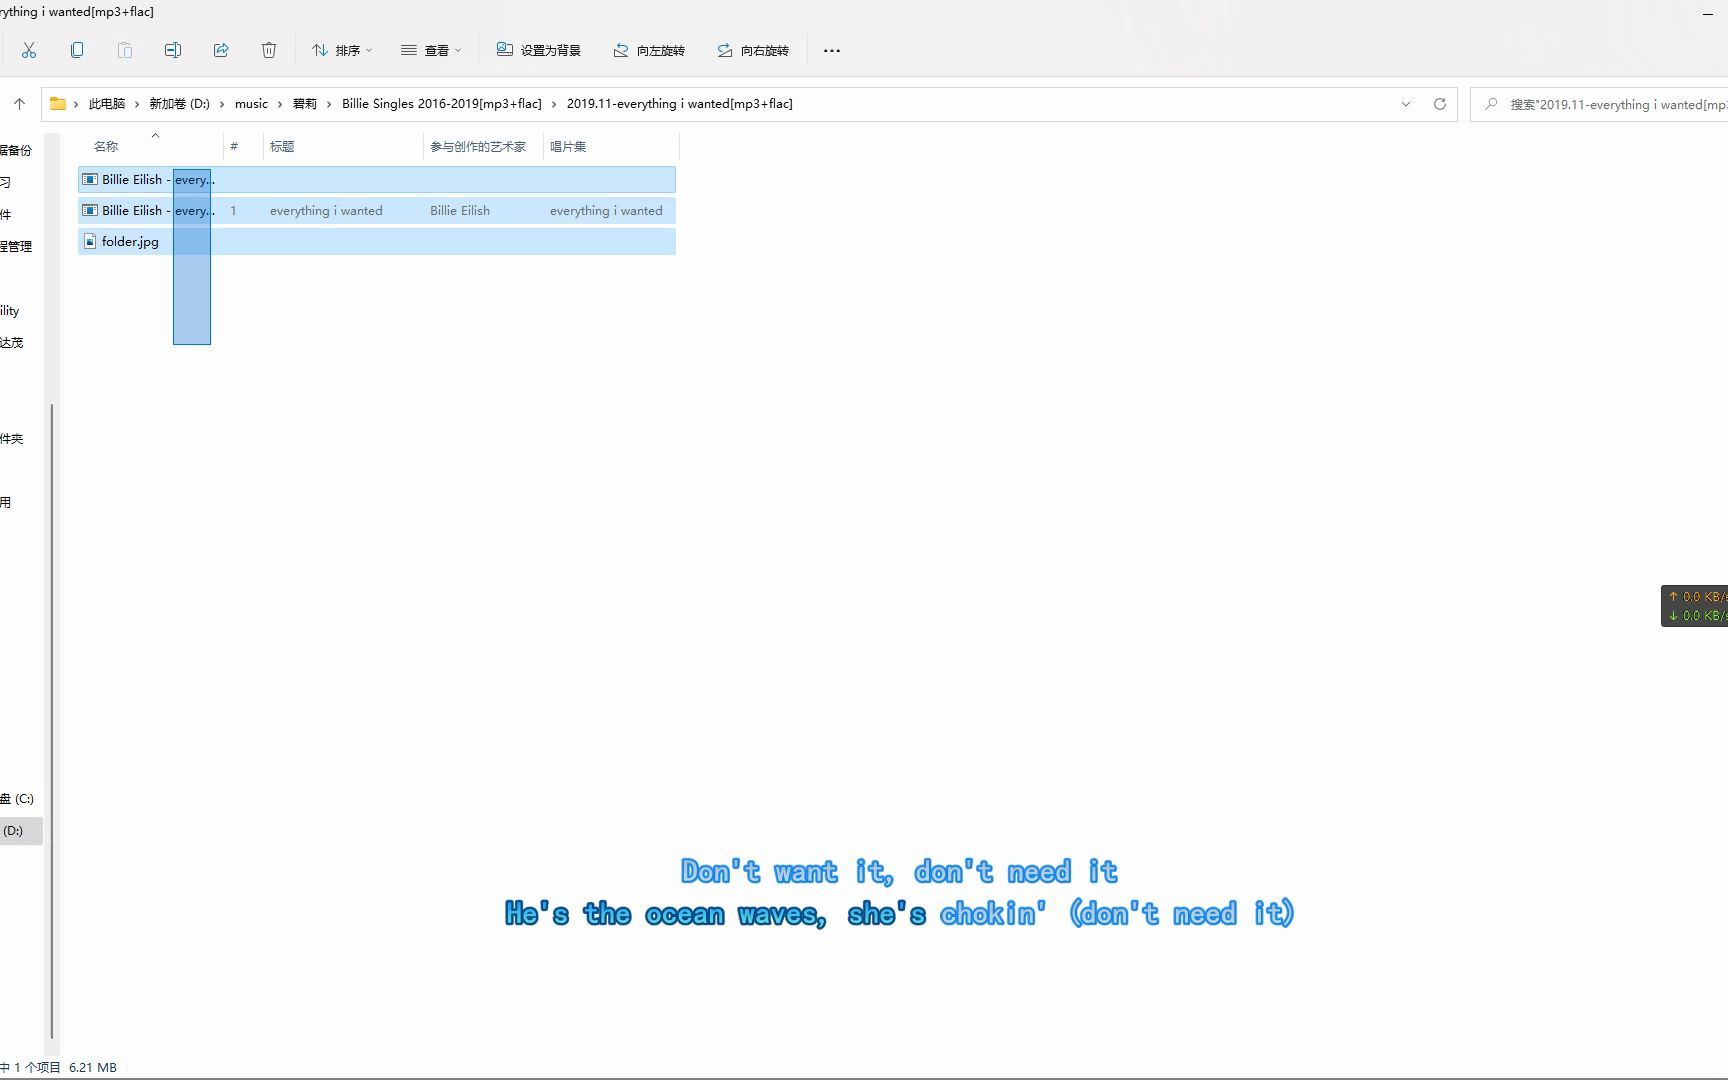Image resolution: width=1728 pixels, height=1080 pixels.
Task: Click the Copy icon in toolbar
Action: pos(77,50)
